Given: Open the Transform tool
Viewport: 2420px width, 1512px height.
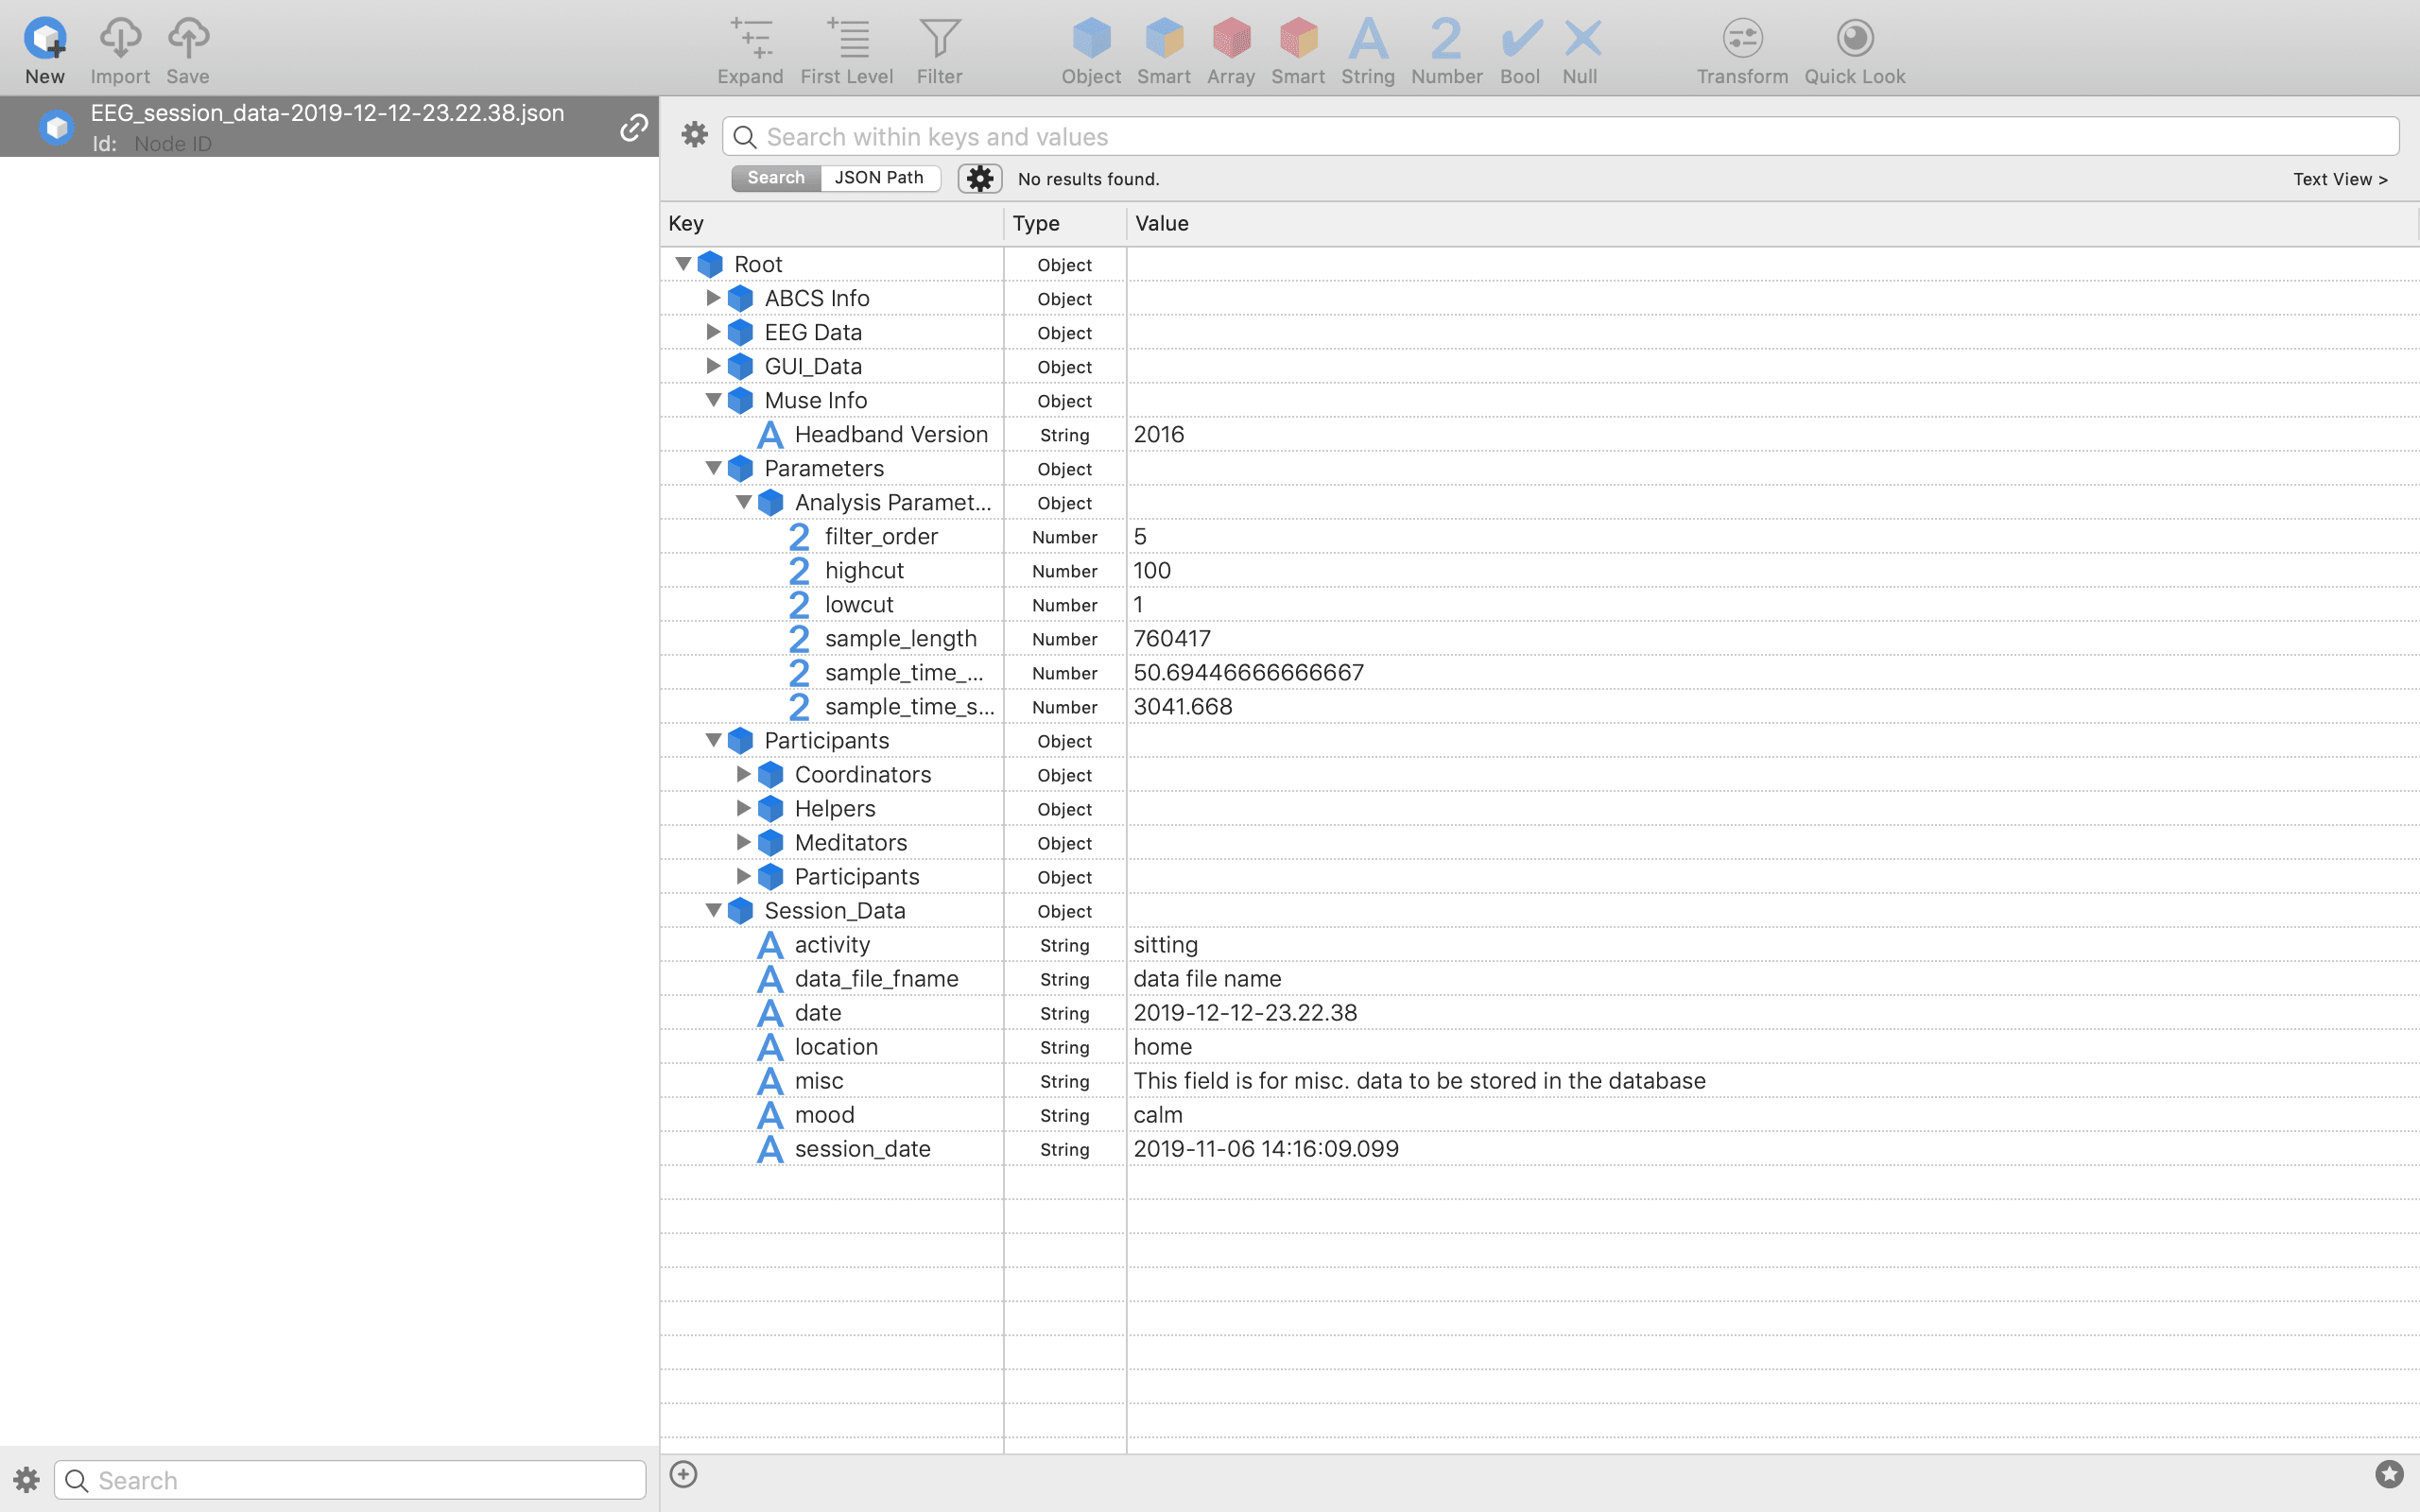Looking at the screenshot, I should (x=1742, y=39).
